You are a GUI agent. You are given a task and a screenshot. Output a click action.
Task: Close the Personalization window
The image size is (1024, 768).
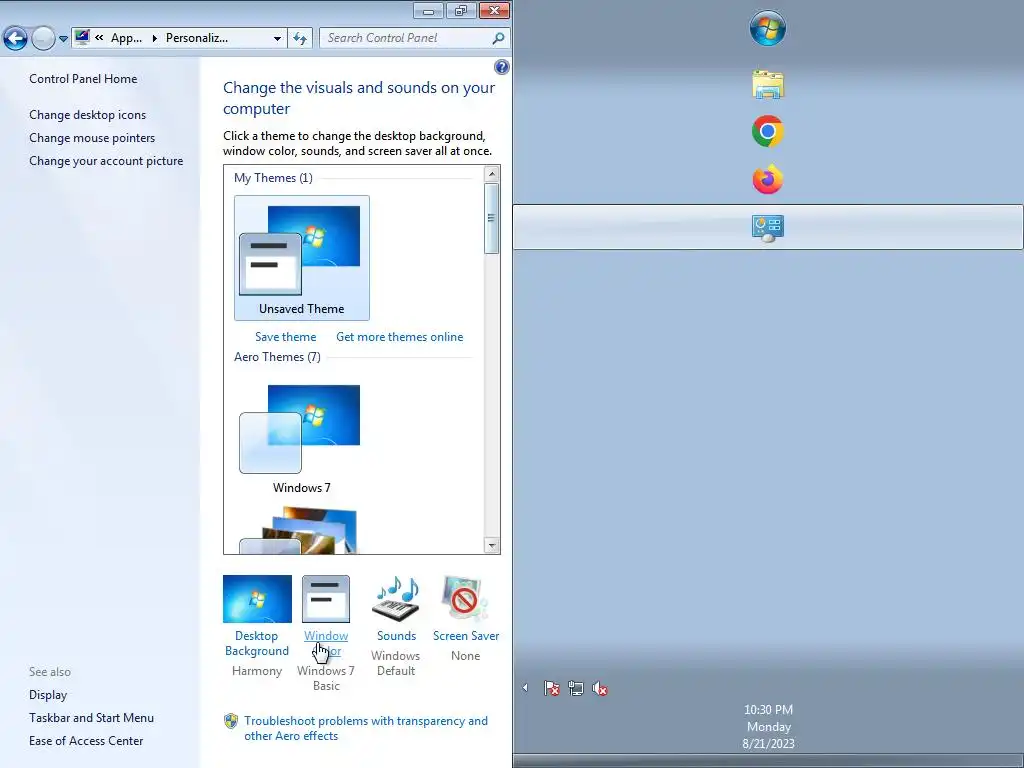click(x=494, y=11)
